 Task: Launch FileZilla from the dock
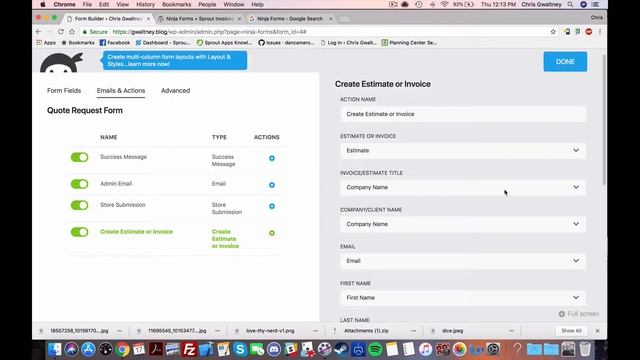[x=189, y=349]
